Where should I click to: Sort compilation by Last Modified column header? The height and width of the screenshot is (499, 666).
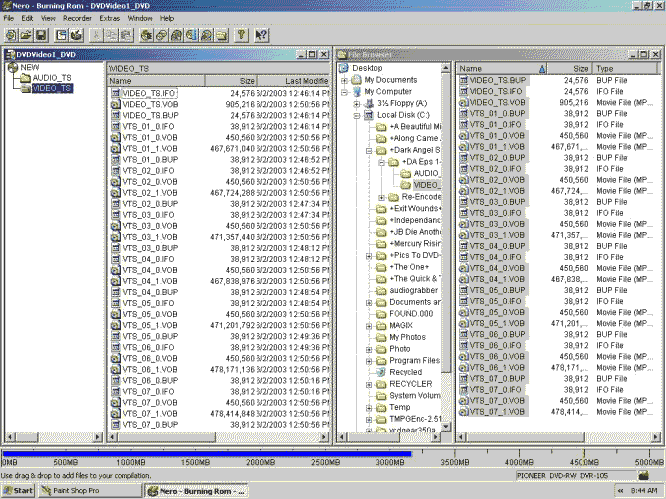point(293,81)
